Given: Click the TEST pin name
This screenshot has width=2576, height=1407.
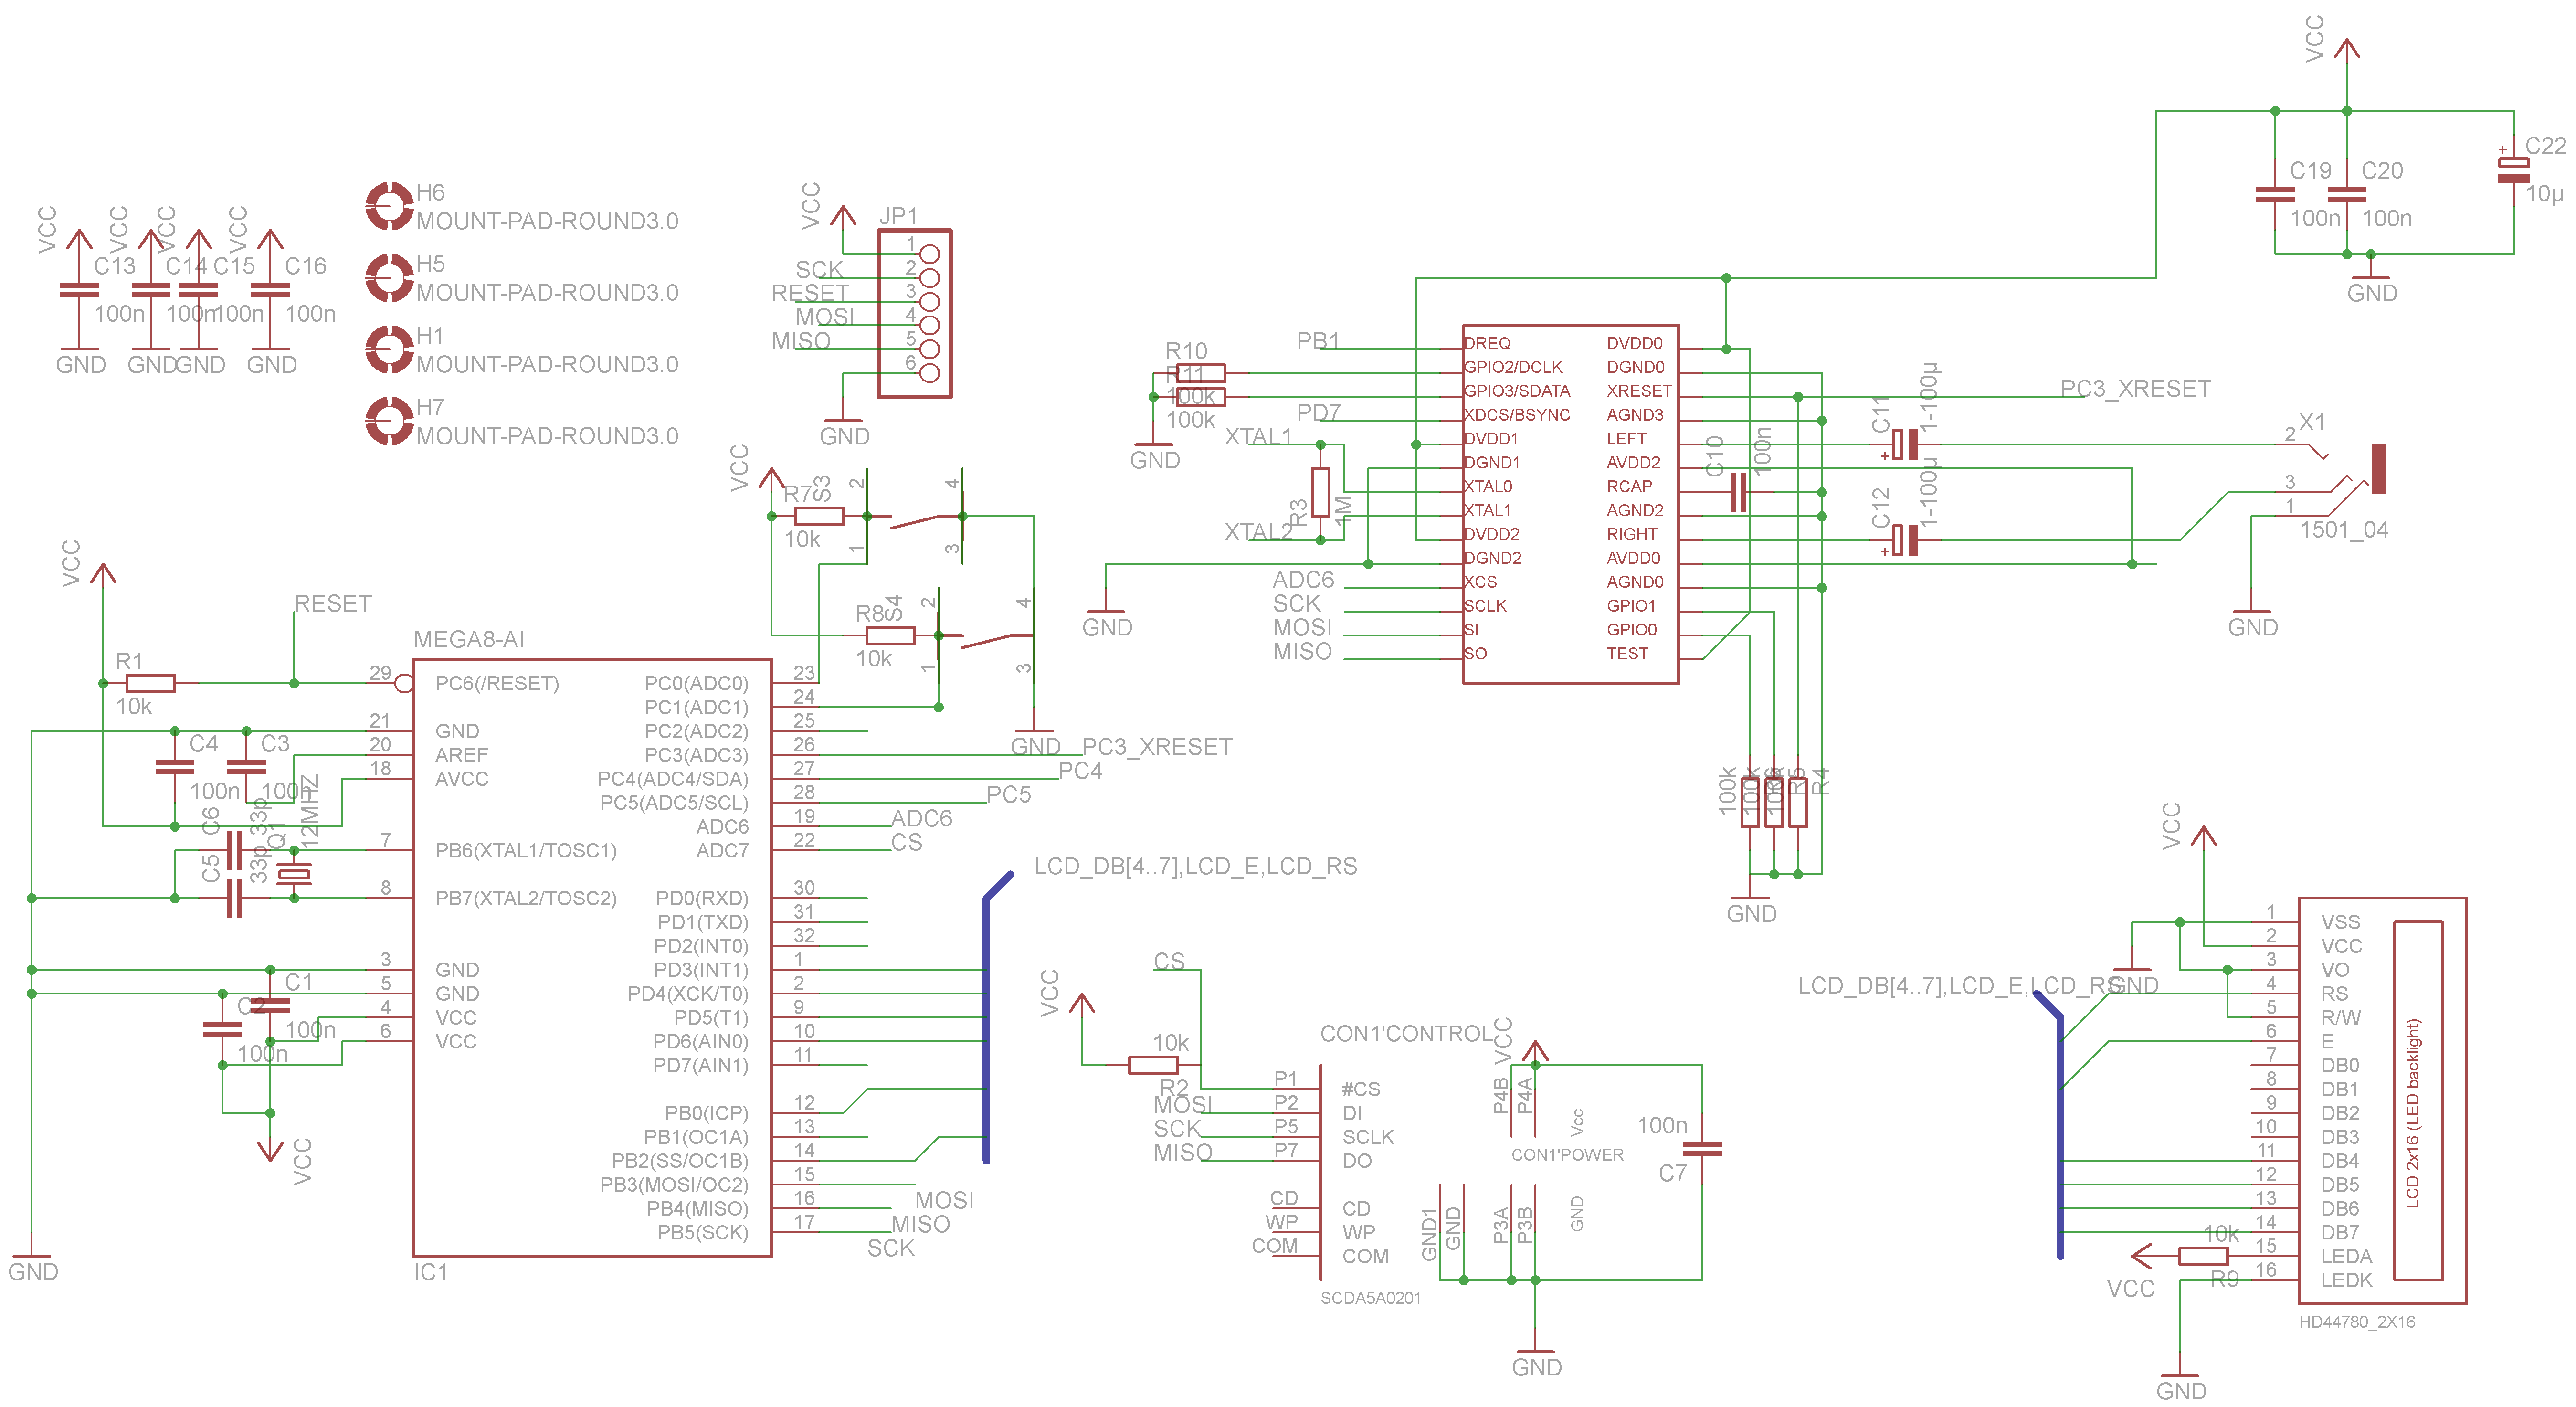Looking at the screenshot, I should pos(1627,654).
